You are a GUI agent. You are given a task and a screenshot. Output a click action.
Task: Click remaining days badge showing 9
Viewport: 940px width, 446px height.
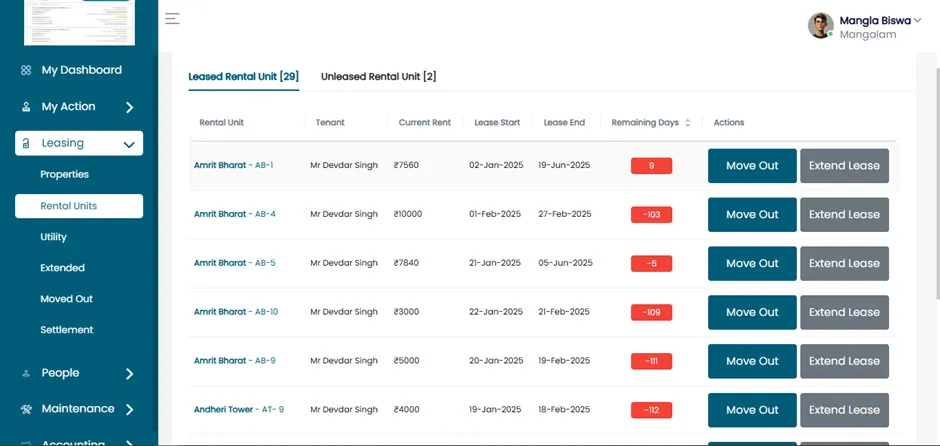pos(651,165)
